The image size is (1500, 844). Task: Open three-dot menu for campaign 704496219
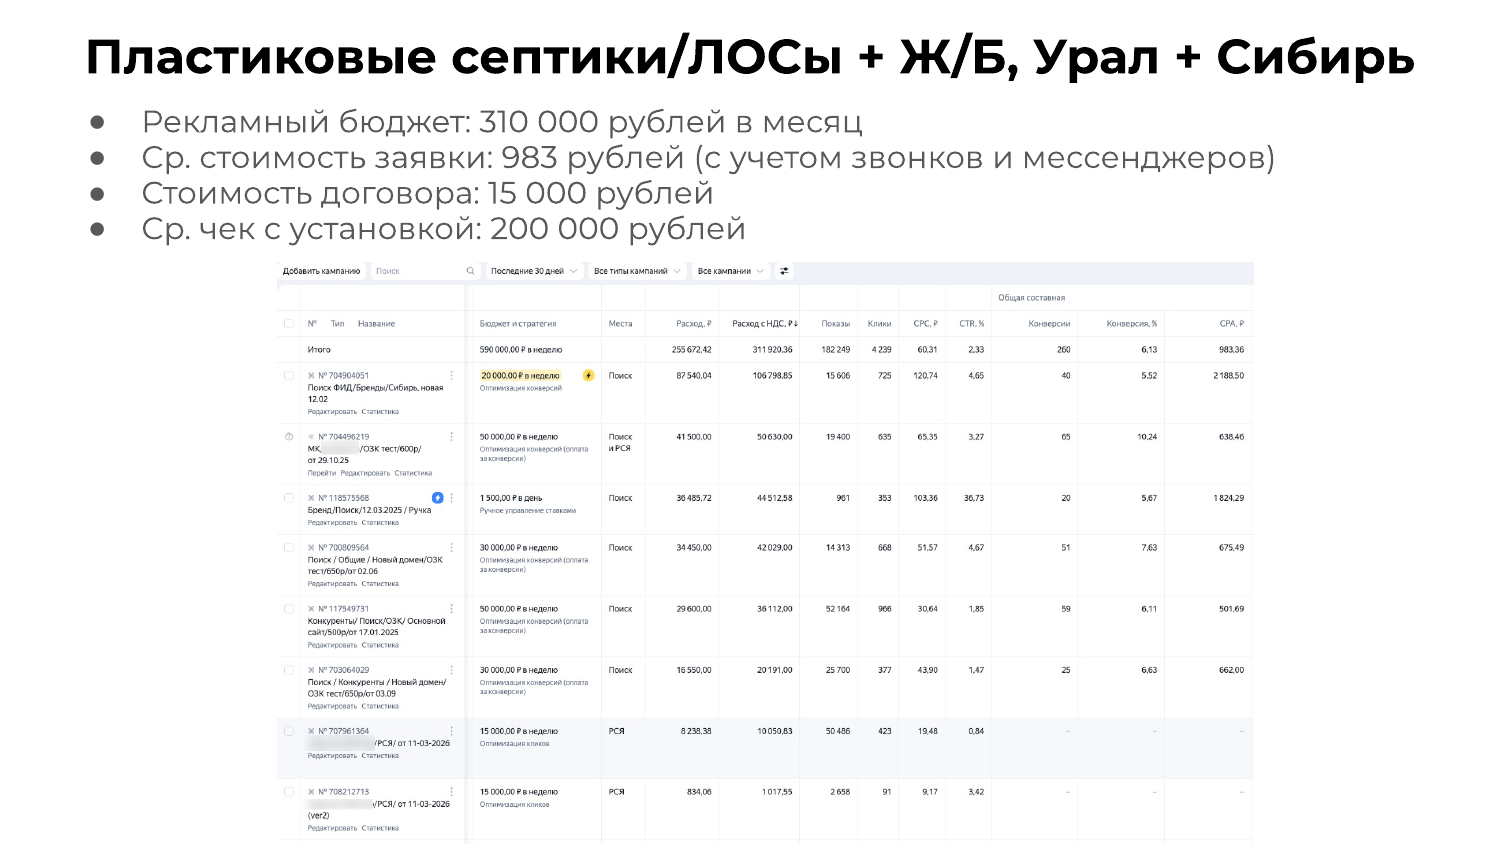[x=452, y=437]
